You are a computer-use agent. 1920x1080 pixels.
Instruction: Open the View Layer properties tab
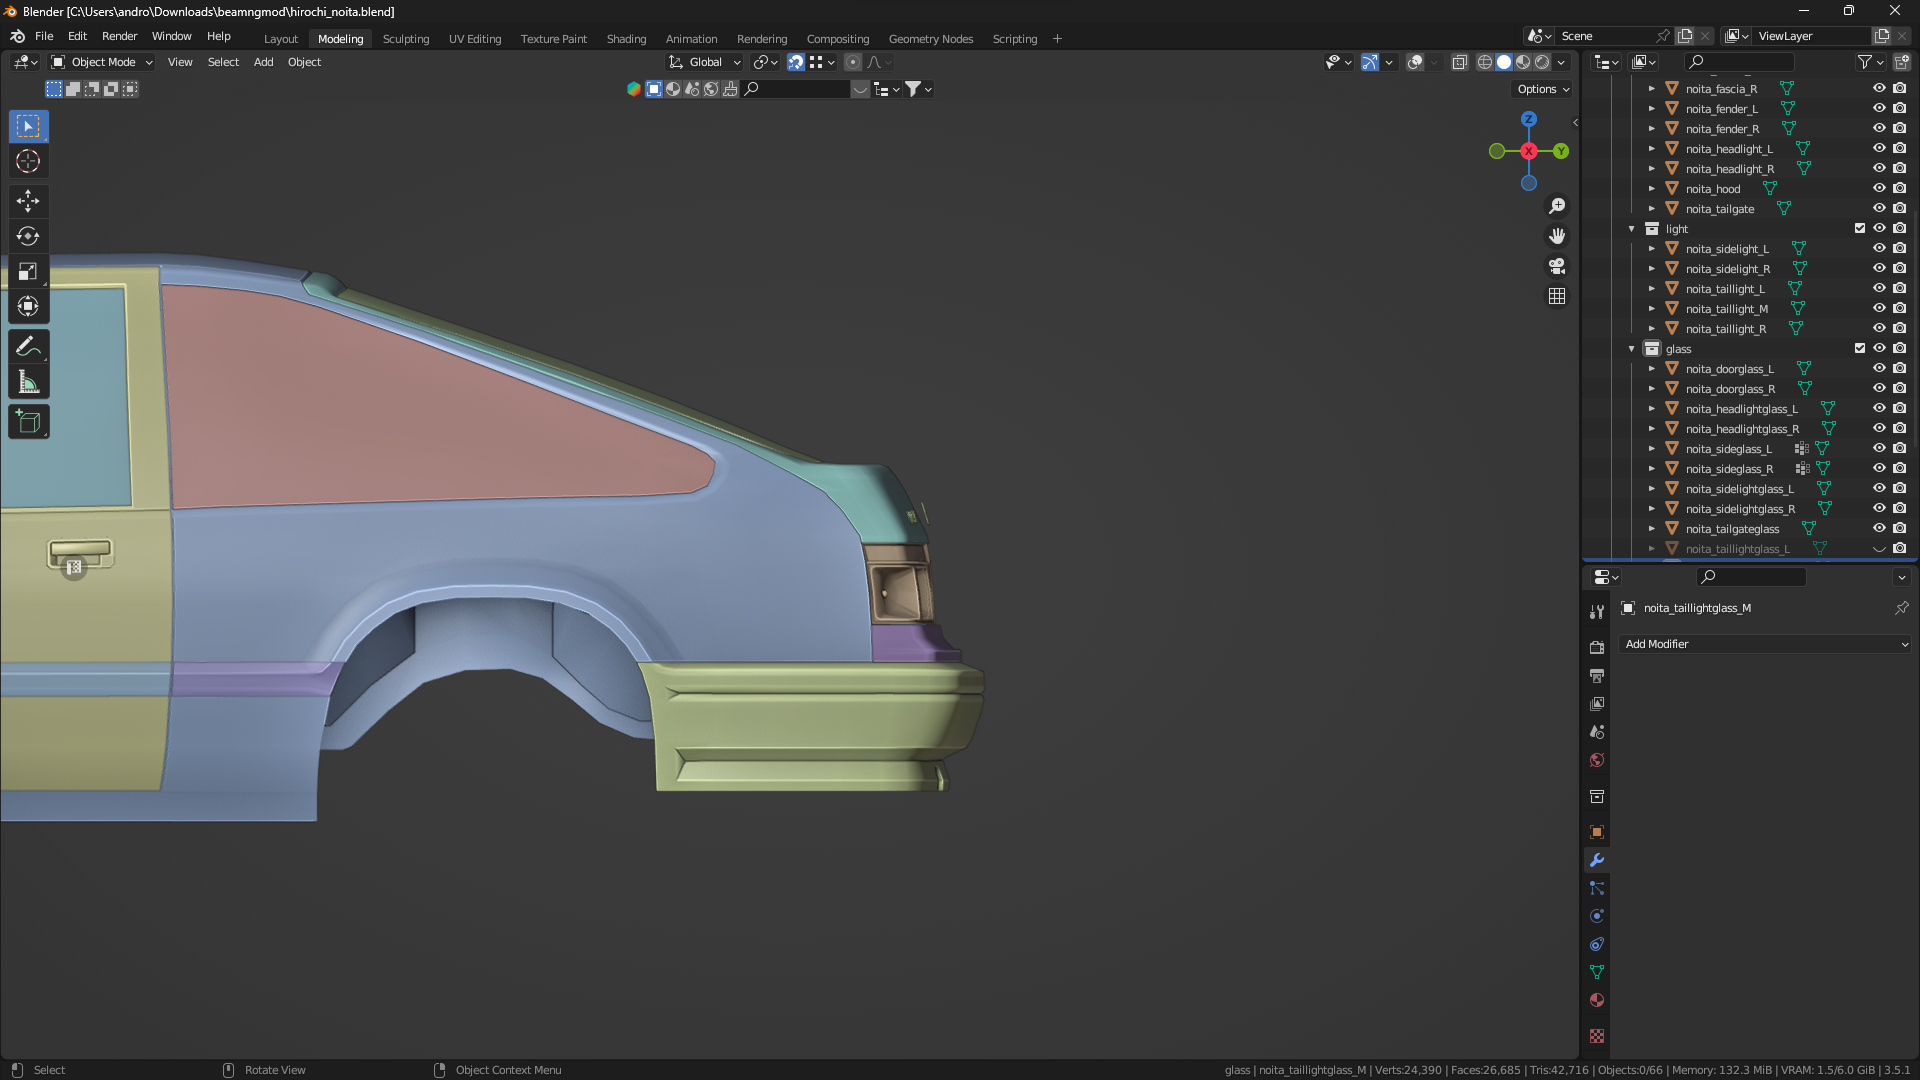pos(1597,704)
